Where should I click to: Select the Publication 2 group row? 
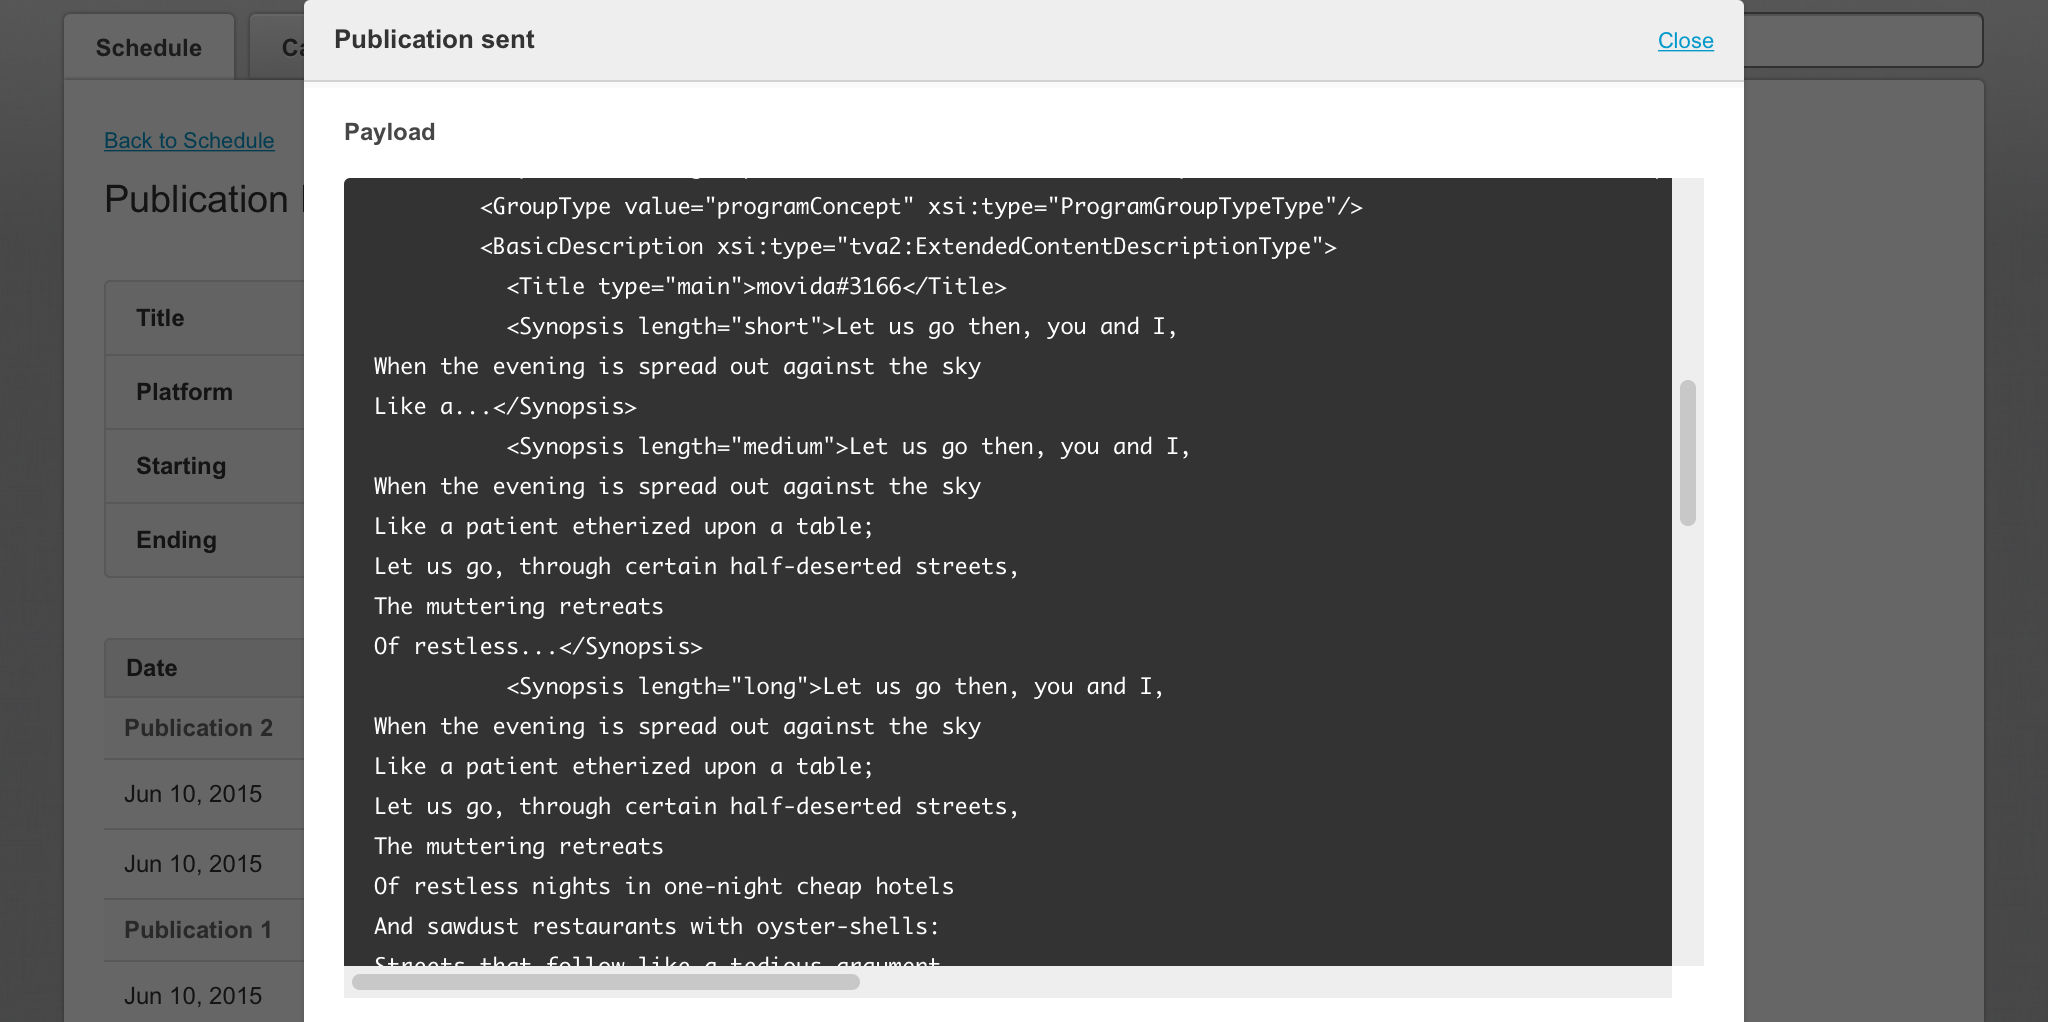click(198, 728)
